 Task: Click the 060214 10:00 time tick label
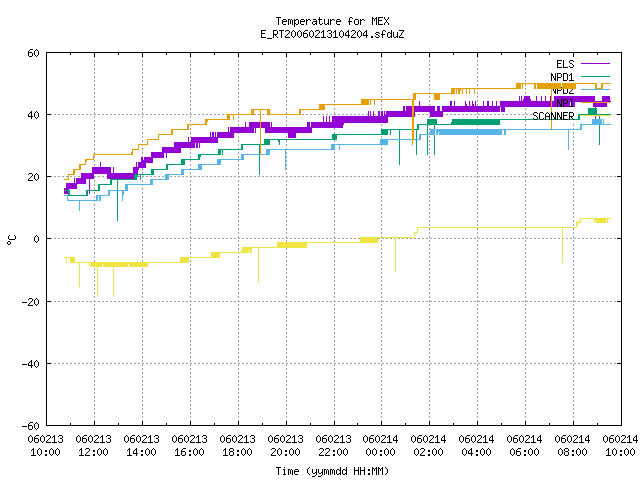coord(620,446)
